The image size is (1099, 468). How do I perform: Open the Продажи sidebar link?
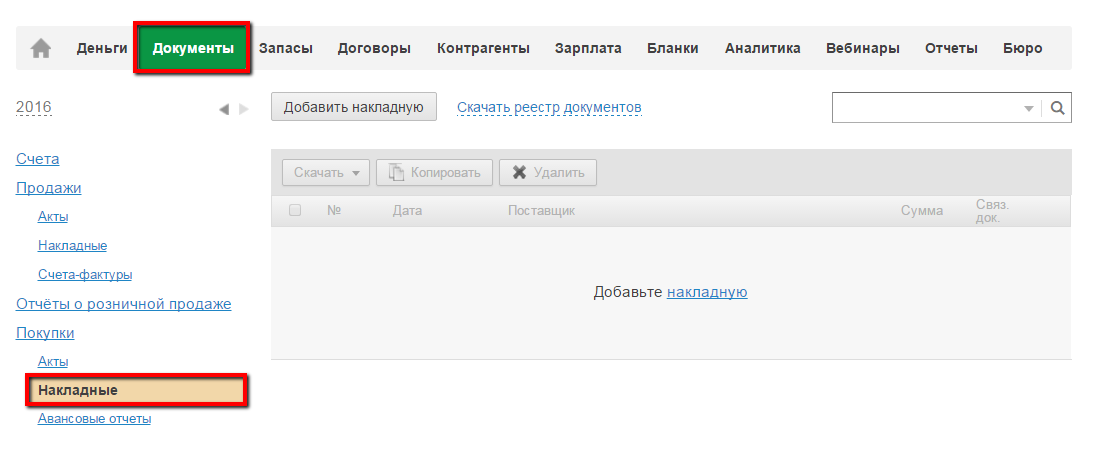48,188
